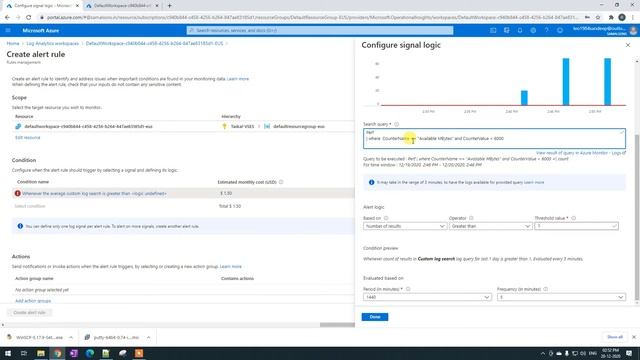Viewport: 640px width, 360px height.
Task: Open the Operator dropdown
Action: [x=490, y=226]
